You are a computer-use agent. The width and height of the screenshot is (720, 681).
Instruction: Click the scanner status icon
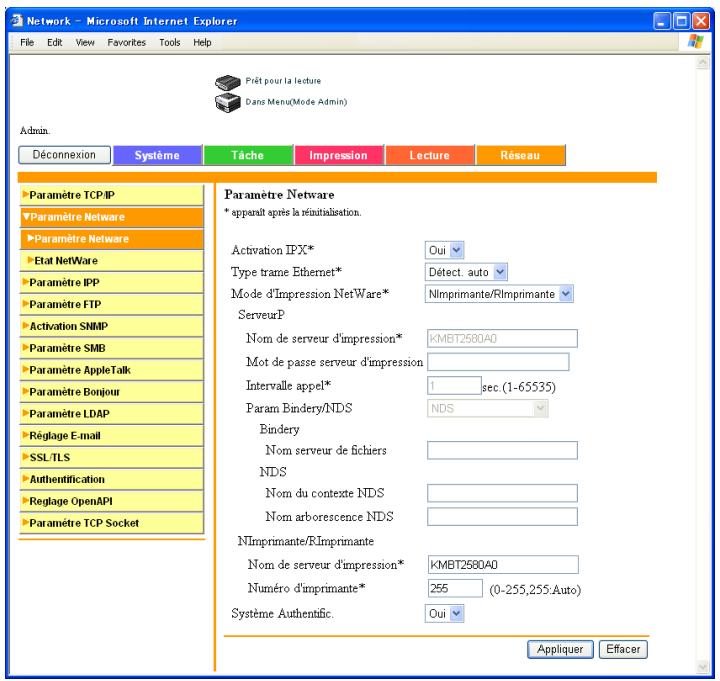(x=228, y=82)
